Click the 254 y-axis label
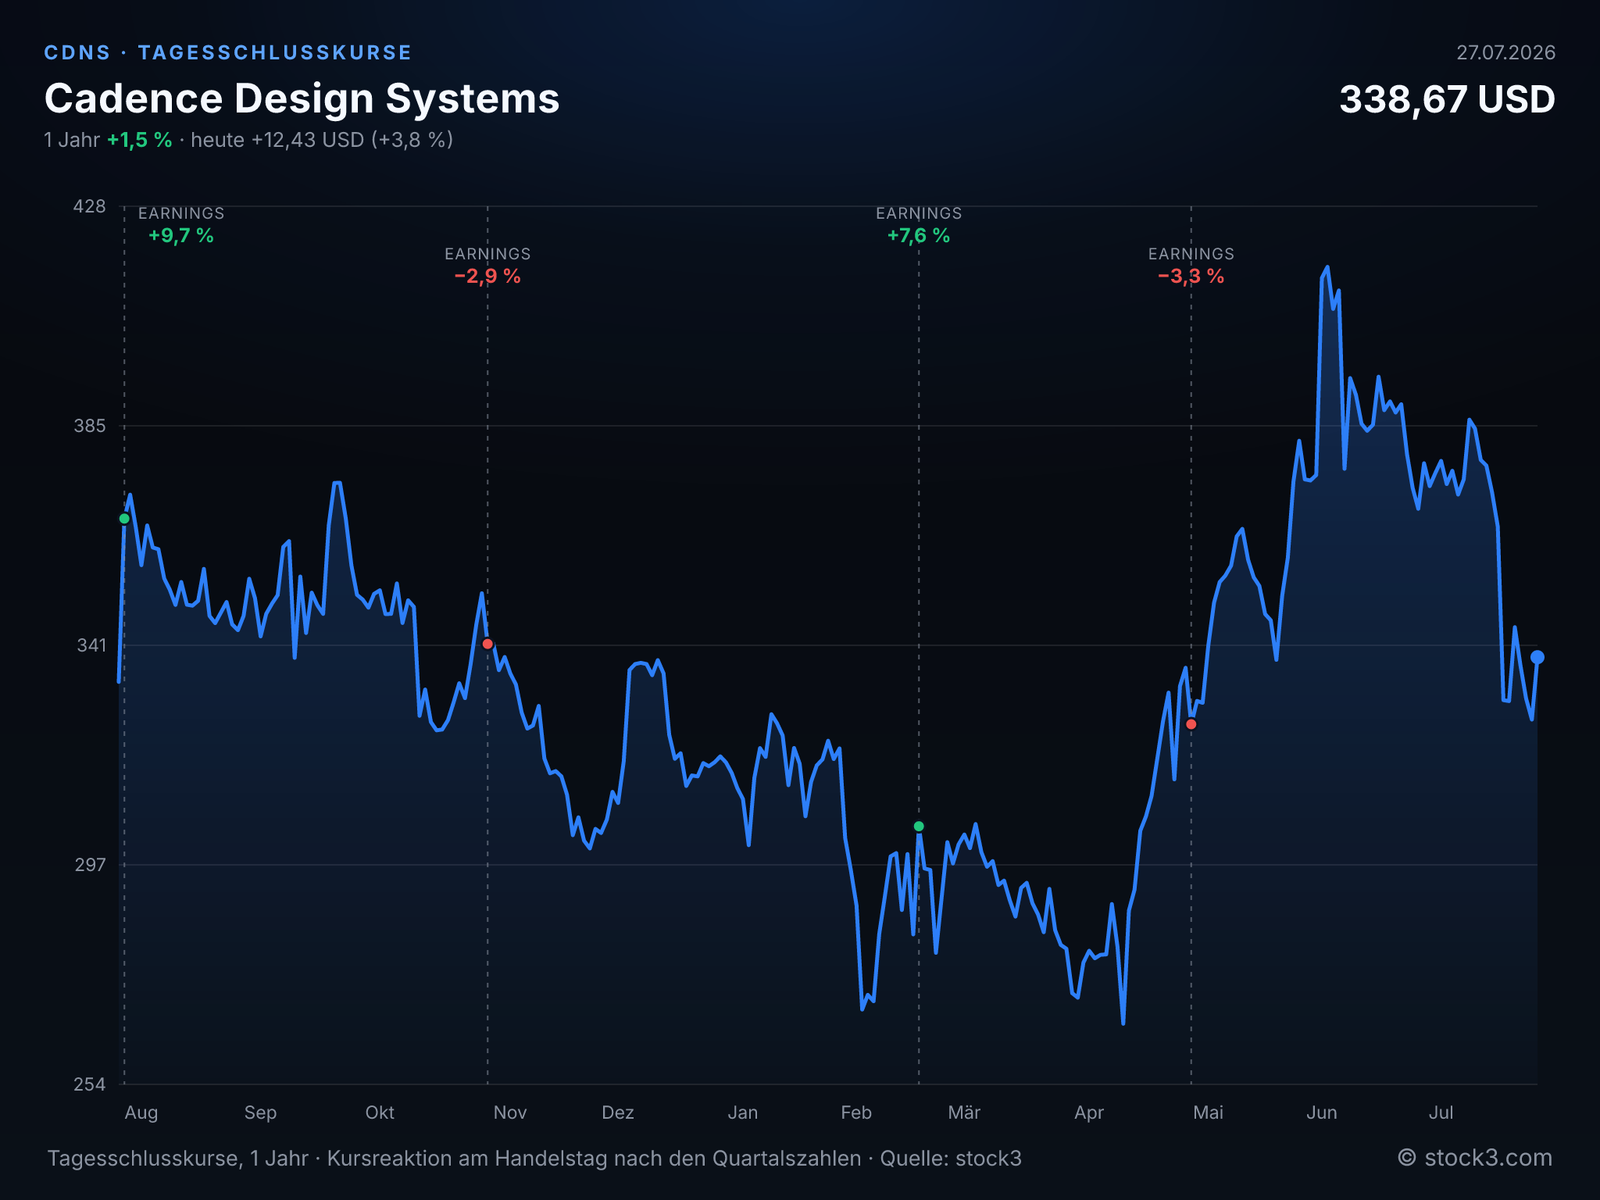This screenshot has height=1200, width=1600. [89, 1084]
